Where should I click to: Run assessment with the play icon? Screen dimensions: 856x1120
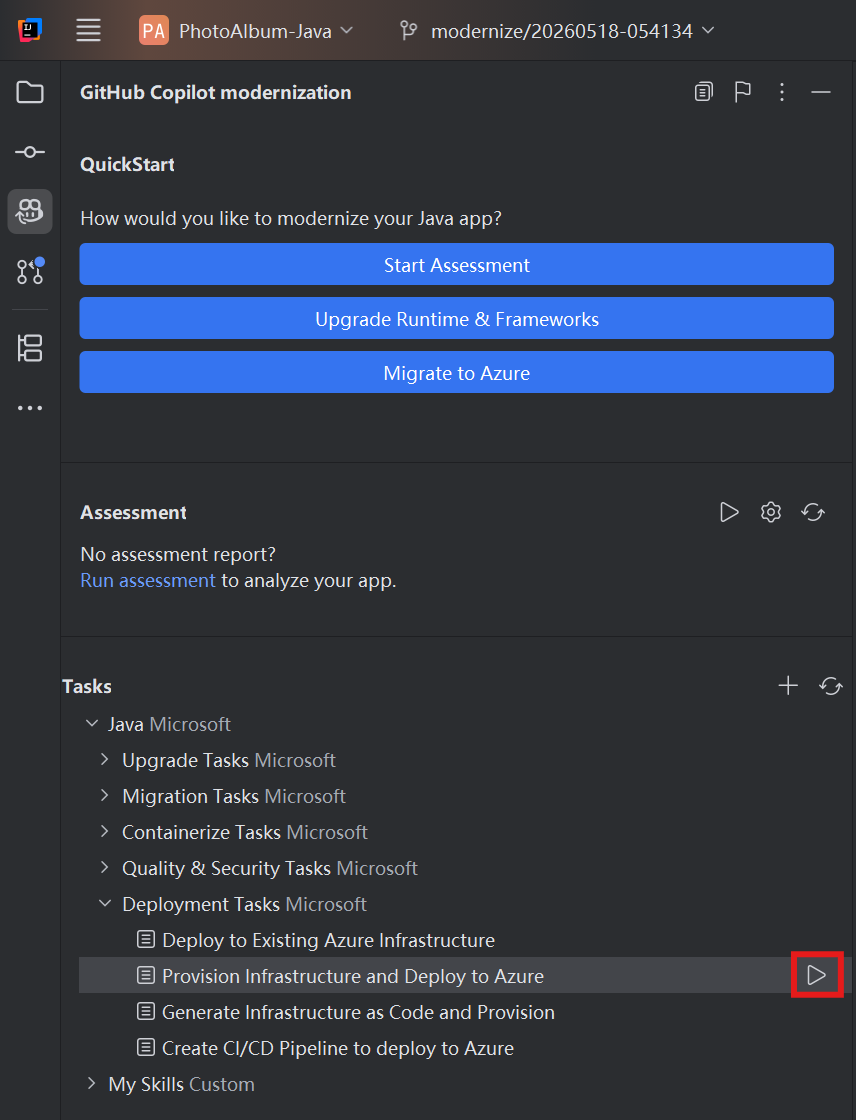pyautogui.click(x=729, y=512)
